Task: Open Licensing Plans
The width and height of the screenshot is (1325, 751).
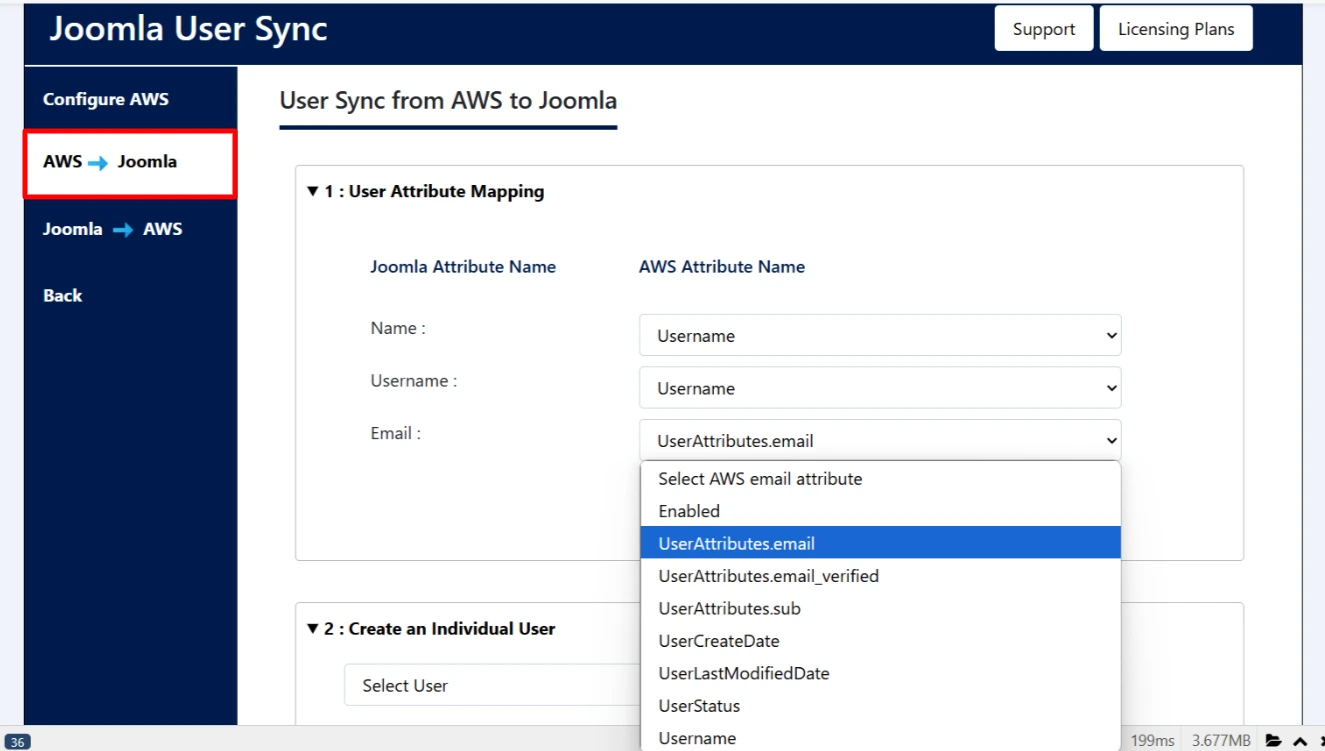Action: (1176, 29)
